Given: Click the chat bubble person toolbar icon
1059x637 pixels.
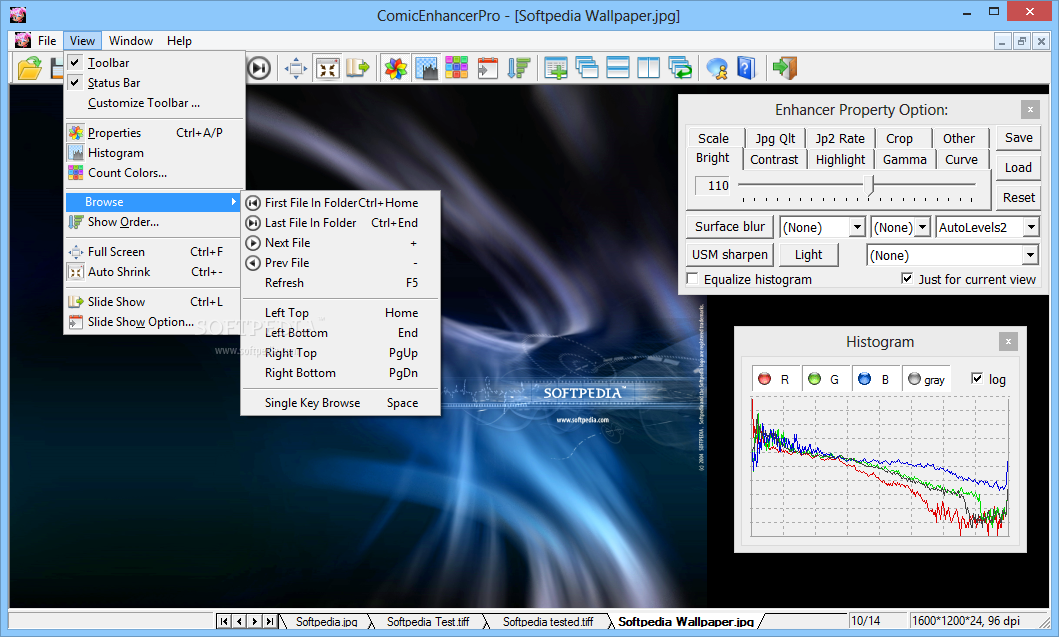Looking at the screenshot, I should (x=717, y=68).
